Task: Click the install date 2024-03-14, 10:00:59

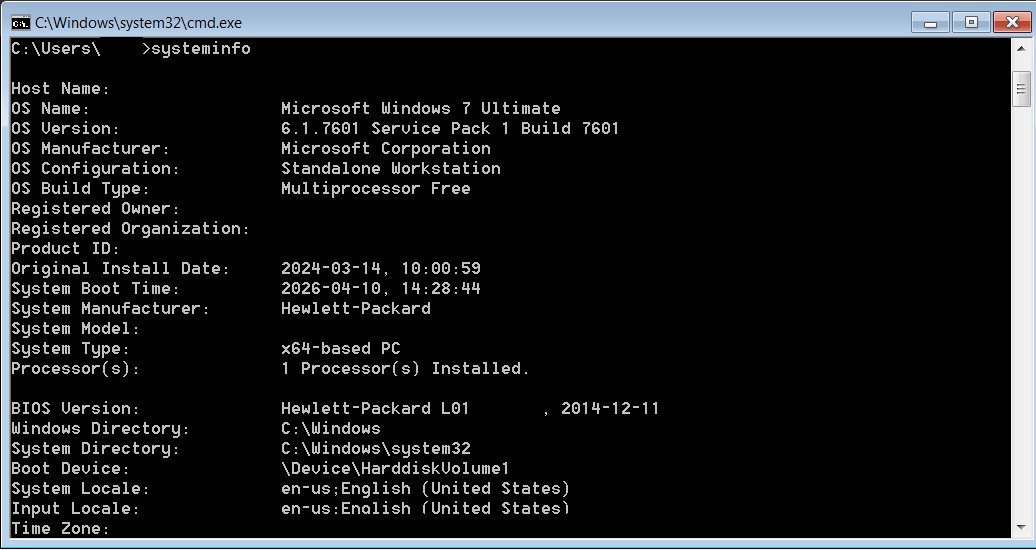Action: click(381, 268)
